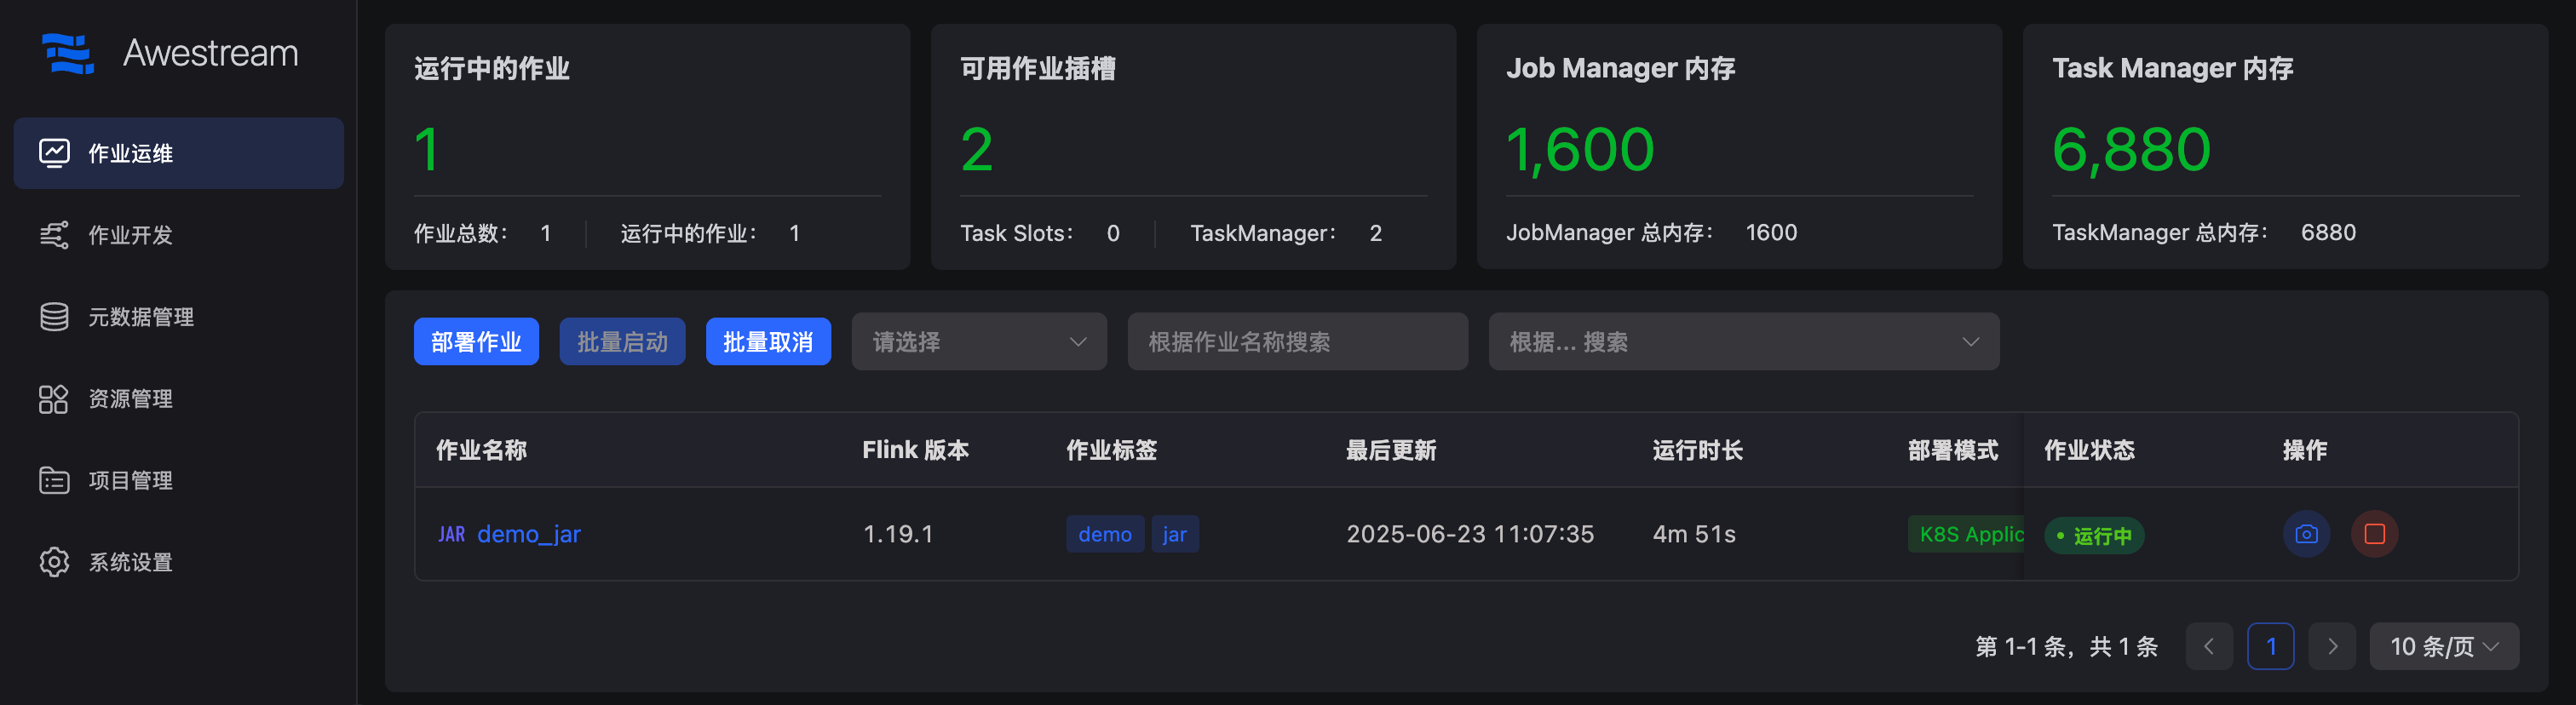Screen dimensions: 2576x705
Task: Click the 系统设置 gear icon
Action: (x=54, y=562)
